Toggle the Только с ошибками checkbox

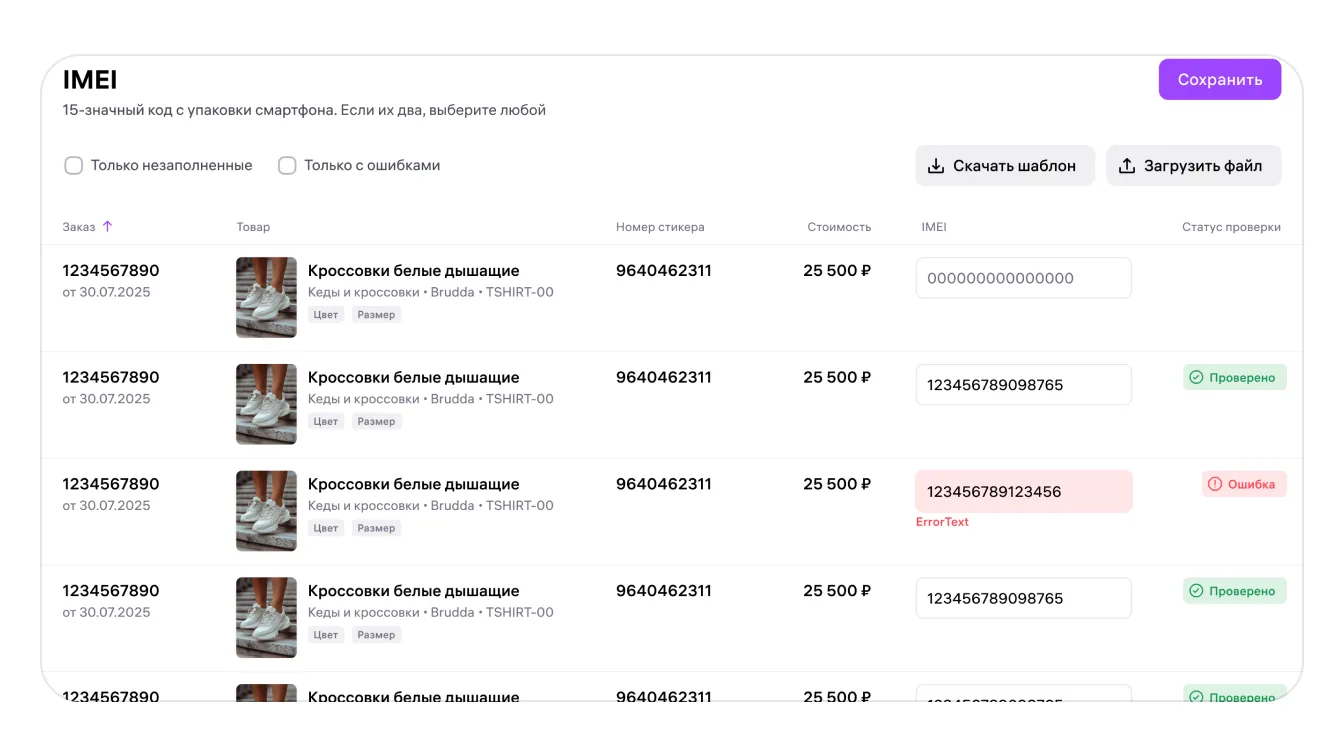tap(287, 166)
